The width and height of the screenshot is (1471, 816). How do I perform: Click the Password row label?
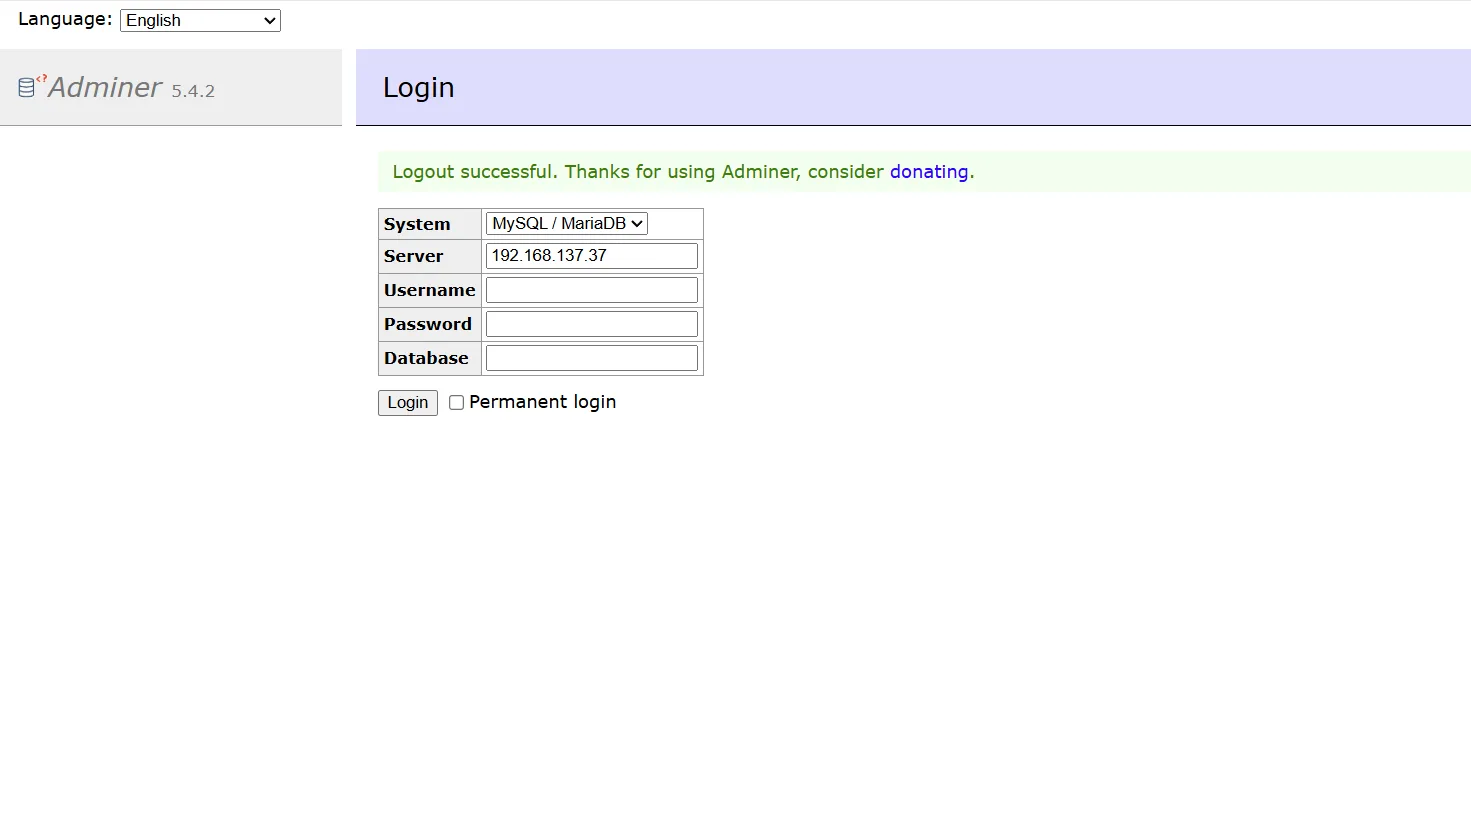click(428, 324)
